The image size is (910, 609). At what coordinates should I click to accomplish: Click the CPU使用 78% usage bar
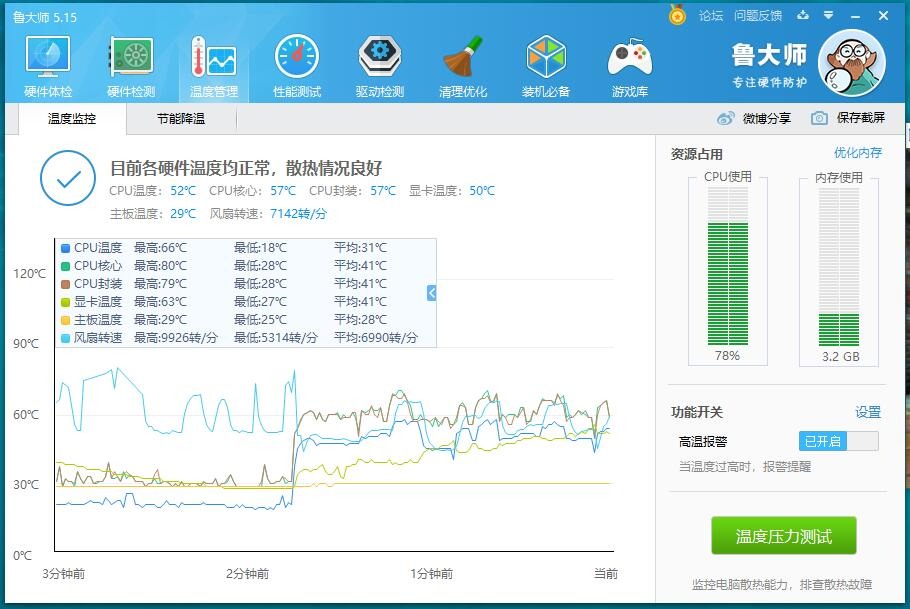tap(728, 266)
